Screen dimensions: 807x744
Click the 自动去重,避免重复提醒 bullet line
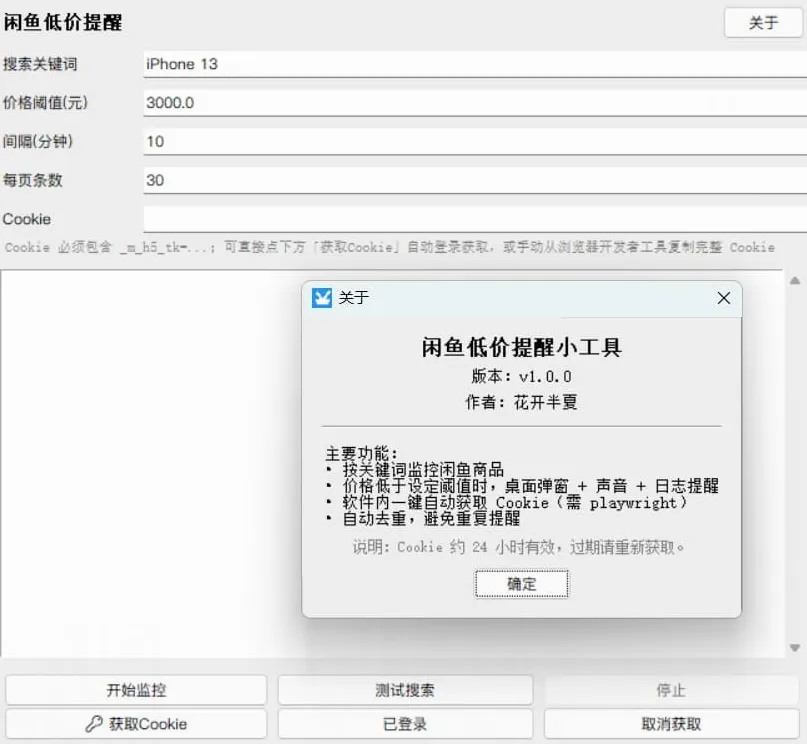[x=423, y=518]
